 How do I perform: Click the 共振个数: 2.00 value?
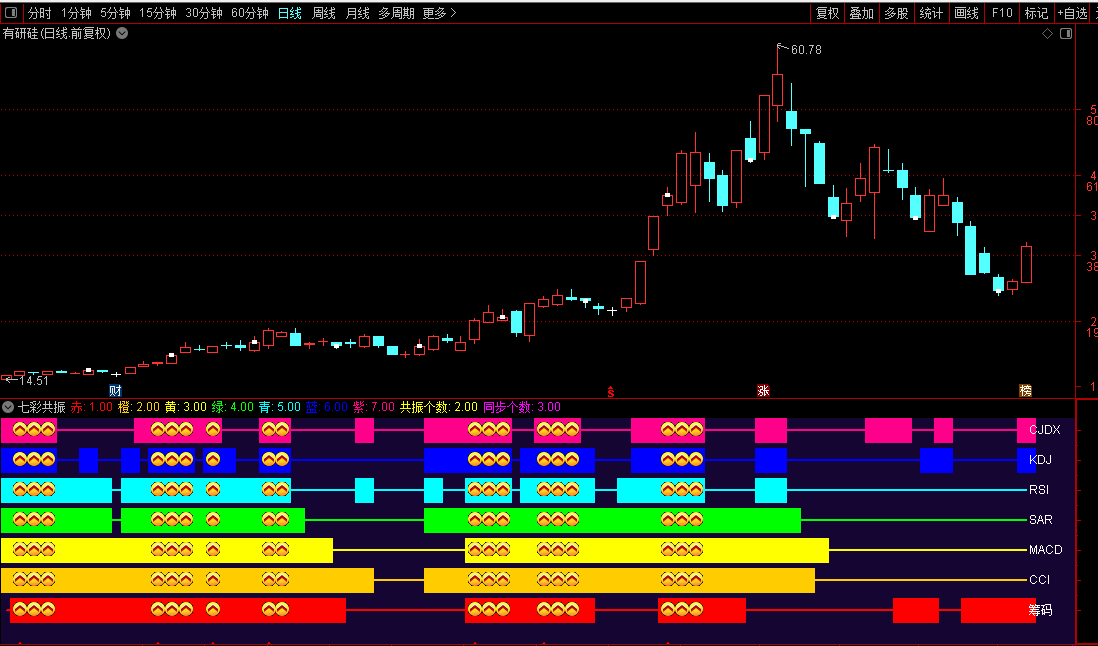438,407
